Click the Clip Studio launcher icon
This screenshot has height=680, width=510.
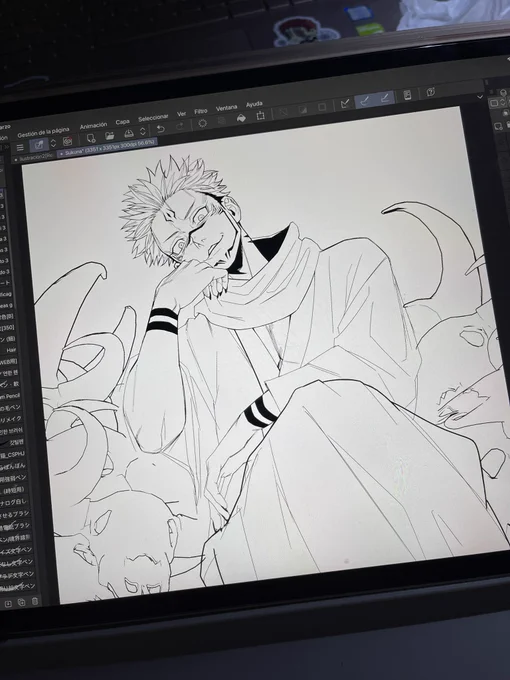[x=68, y=141]
